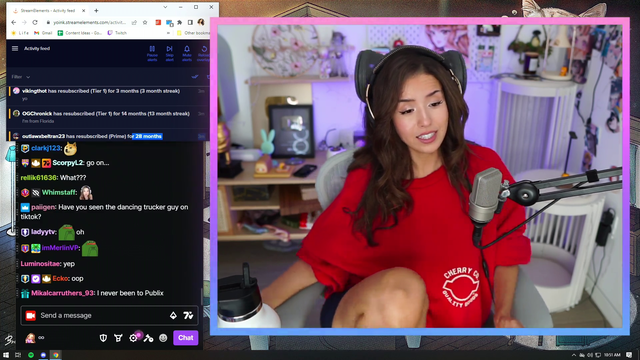
Task: Open the Bits diamond icon
Action: 173,315
